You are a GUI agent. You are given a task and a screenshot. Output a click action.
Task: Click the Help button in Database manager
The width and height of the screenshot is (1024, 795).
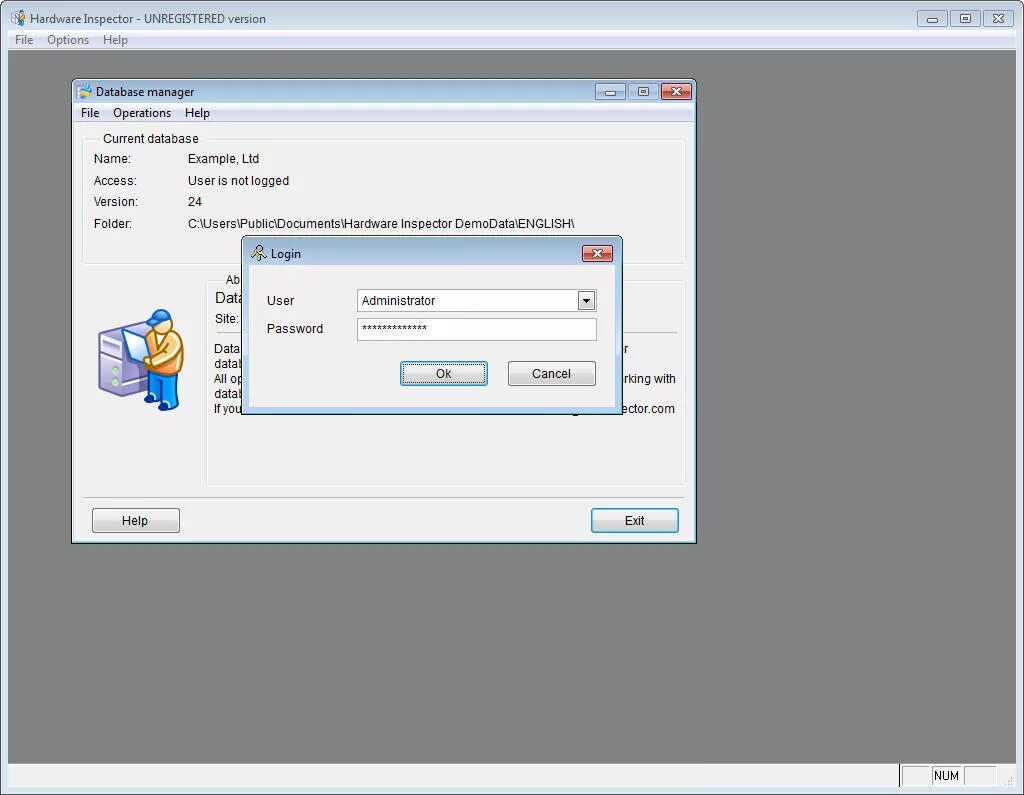tap(135, 521)
